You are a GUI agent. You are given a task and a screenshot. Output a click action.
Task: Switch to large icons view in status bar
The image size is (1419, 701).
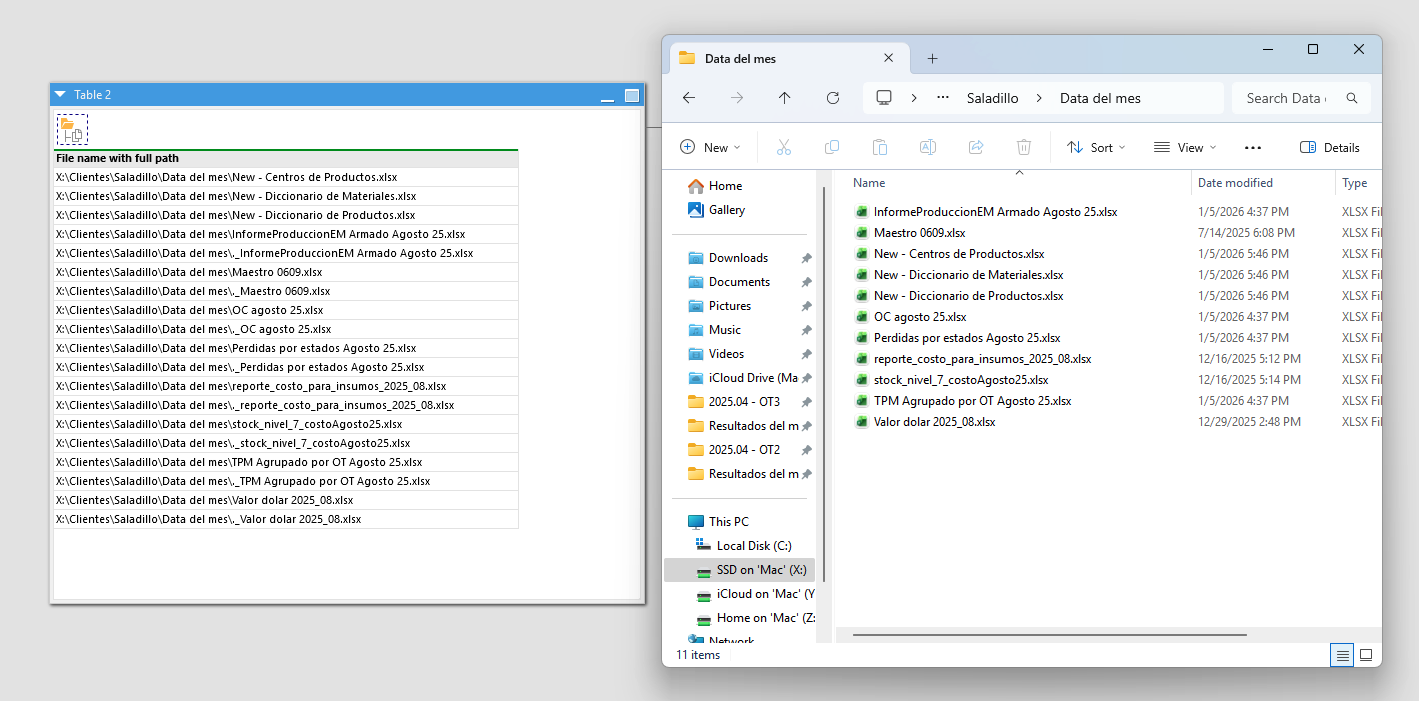point(1365,655)
